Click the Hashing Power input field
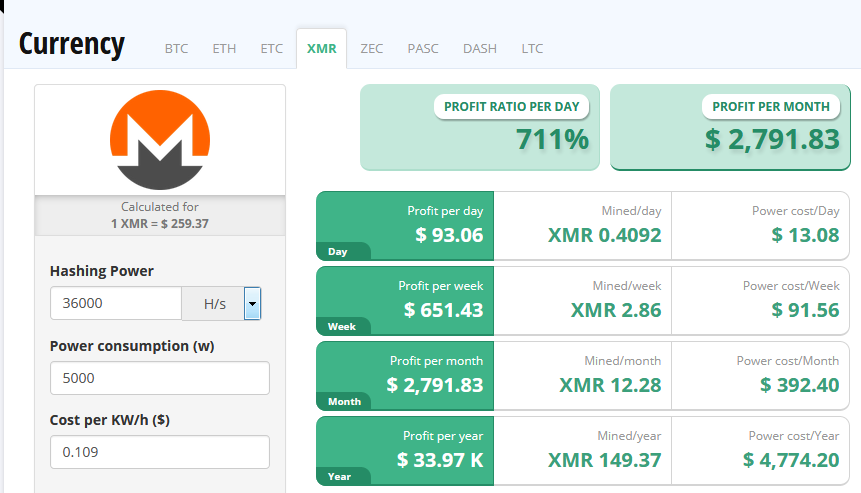Image resolution: width=861 pixels, height=493 pixels. (x=116, y=303)
